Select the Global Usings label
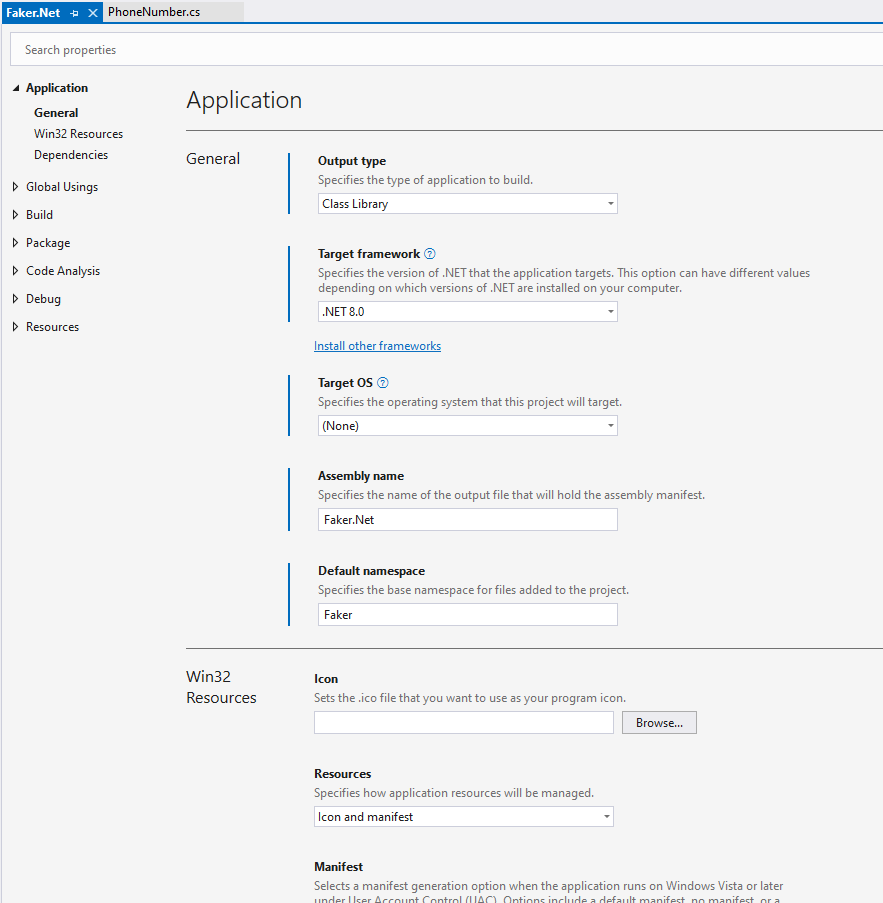 62,187
